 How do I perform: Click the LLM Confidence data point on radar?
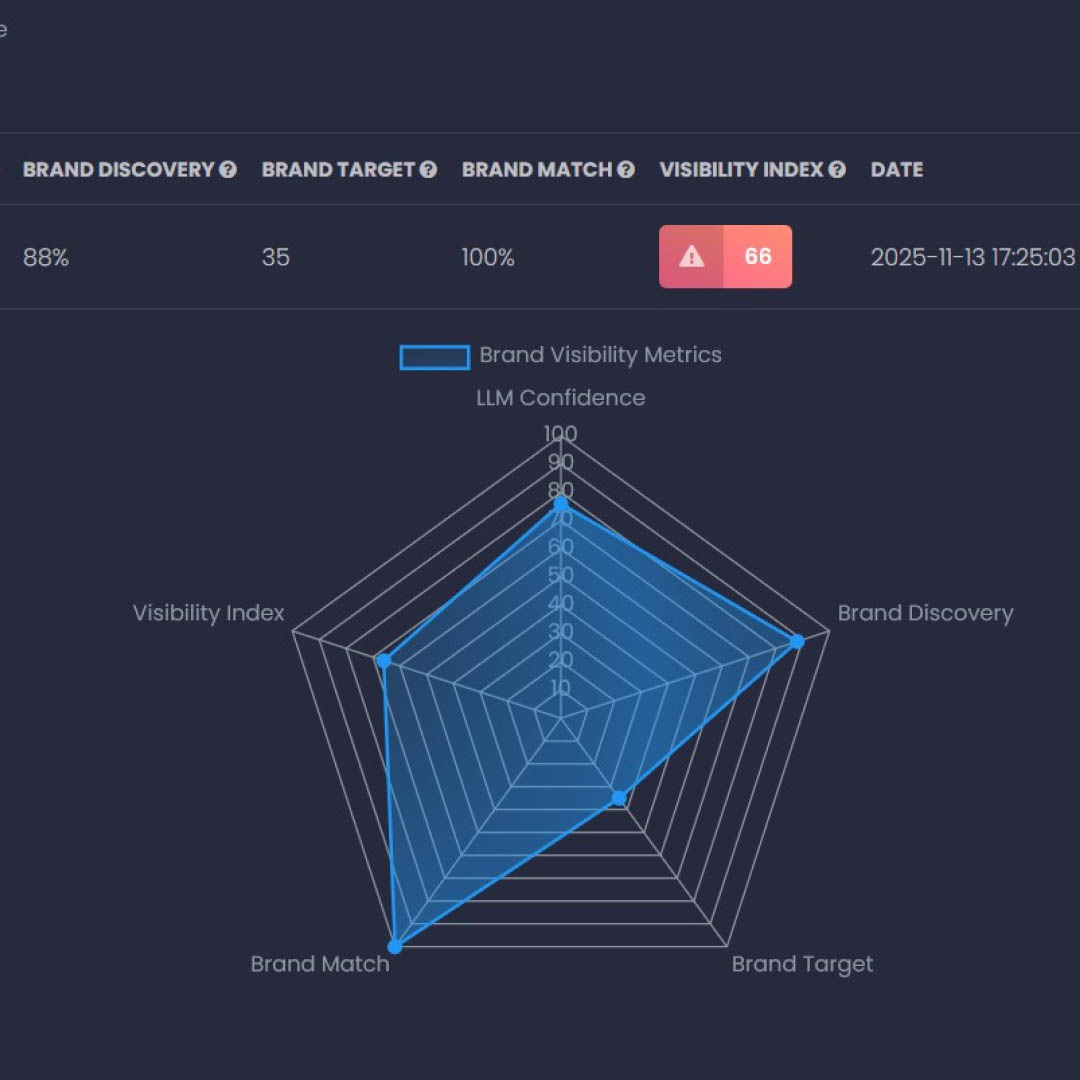click(x=561, y=504)
